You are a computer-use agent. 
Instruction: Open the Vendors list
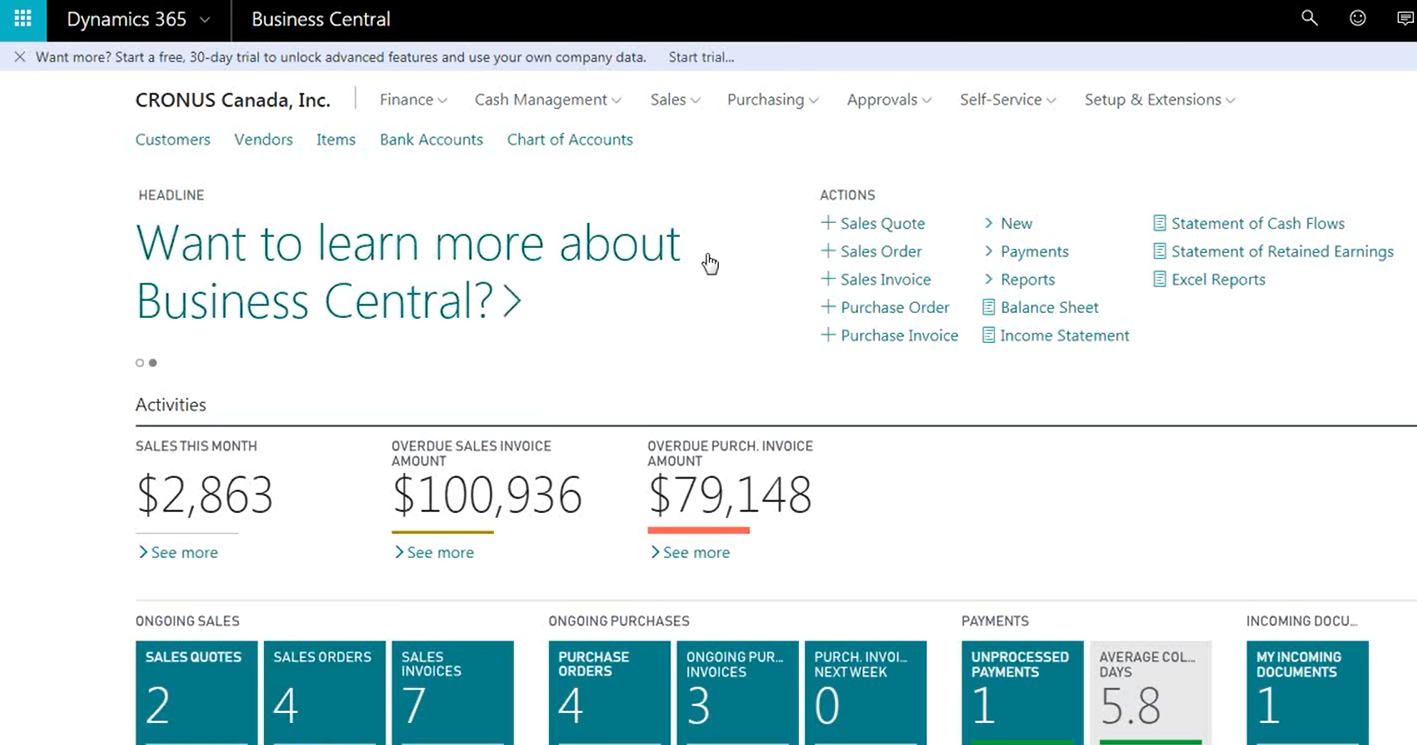(263, 139)
